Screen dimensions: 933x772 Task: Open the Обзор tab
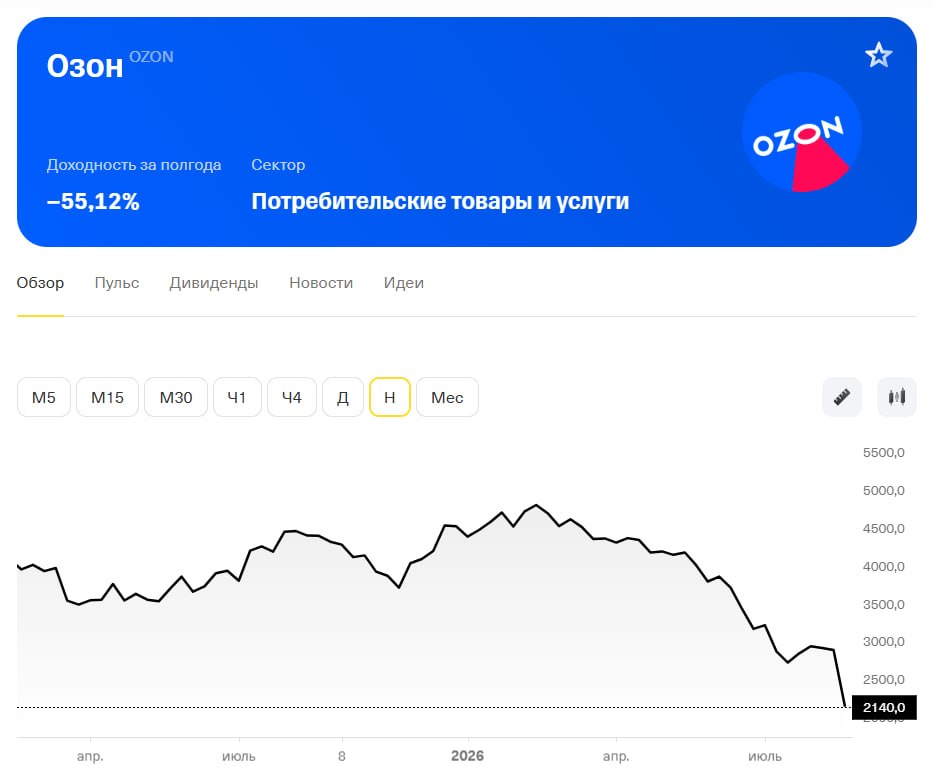pos(40,283)
